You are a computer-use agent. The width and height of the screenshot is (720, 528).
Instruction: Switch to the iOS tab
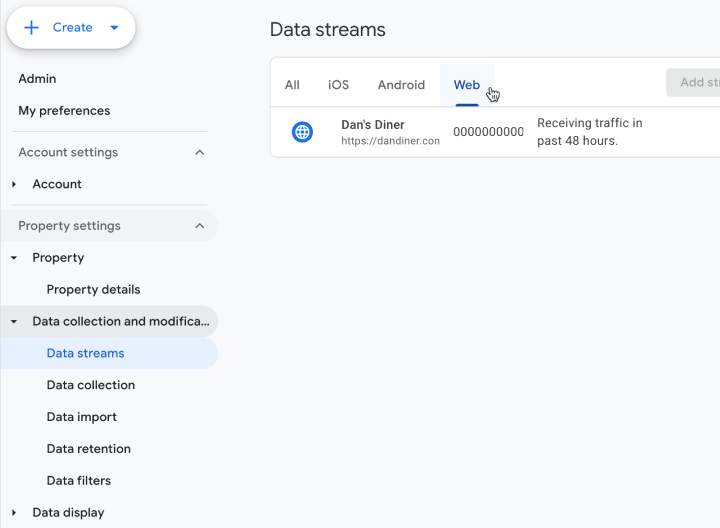[339, 85]
